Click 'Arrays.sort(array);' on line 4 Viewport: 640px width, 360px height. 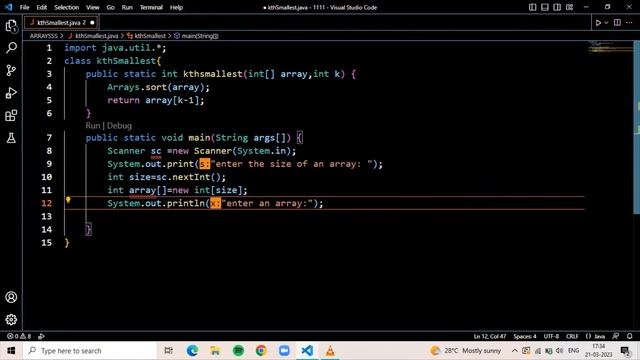coord(158,87)
